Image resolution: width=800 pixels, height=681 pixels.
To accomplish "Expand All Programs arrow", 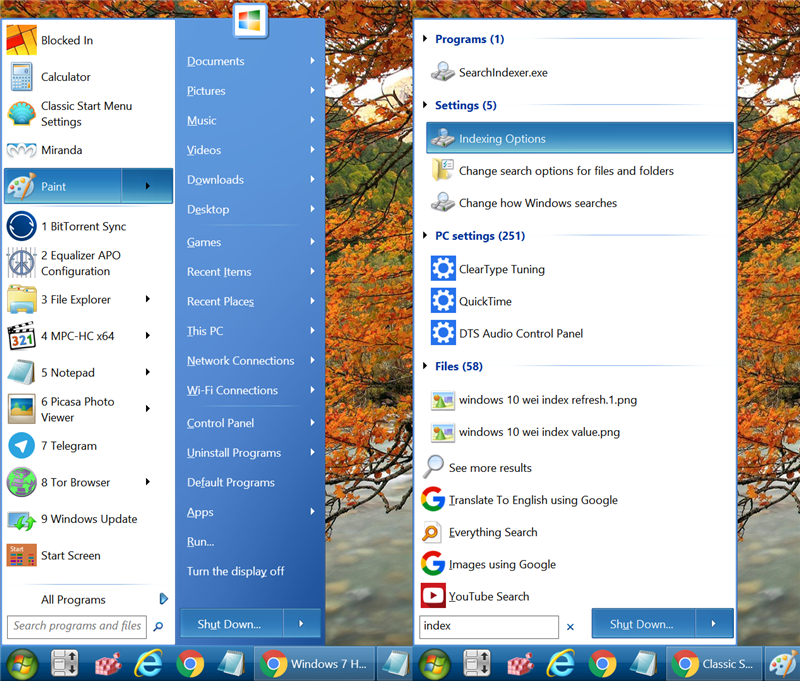I will 164,599.
